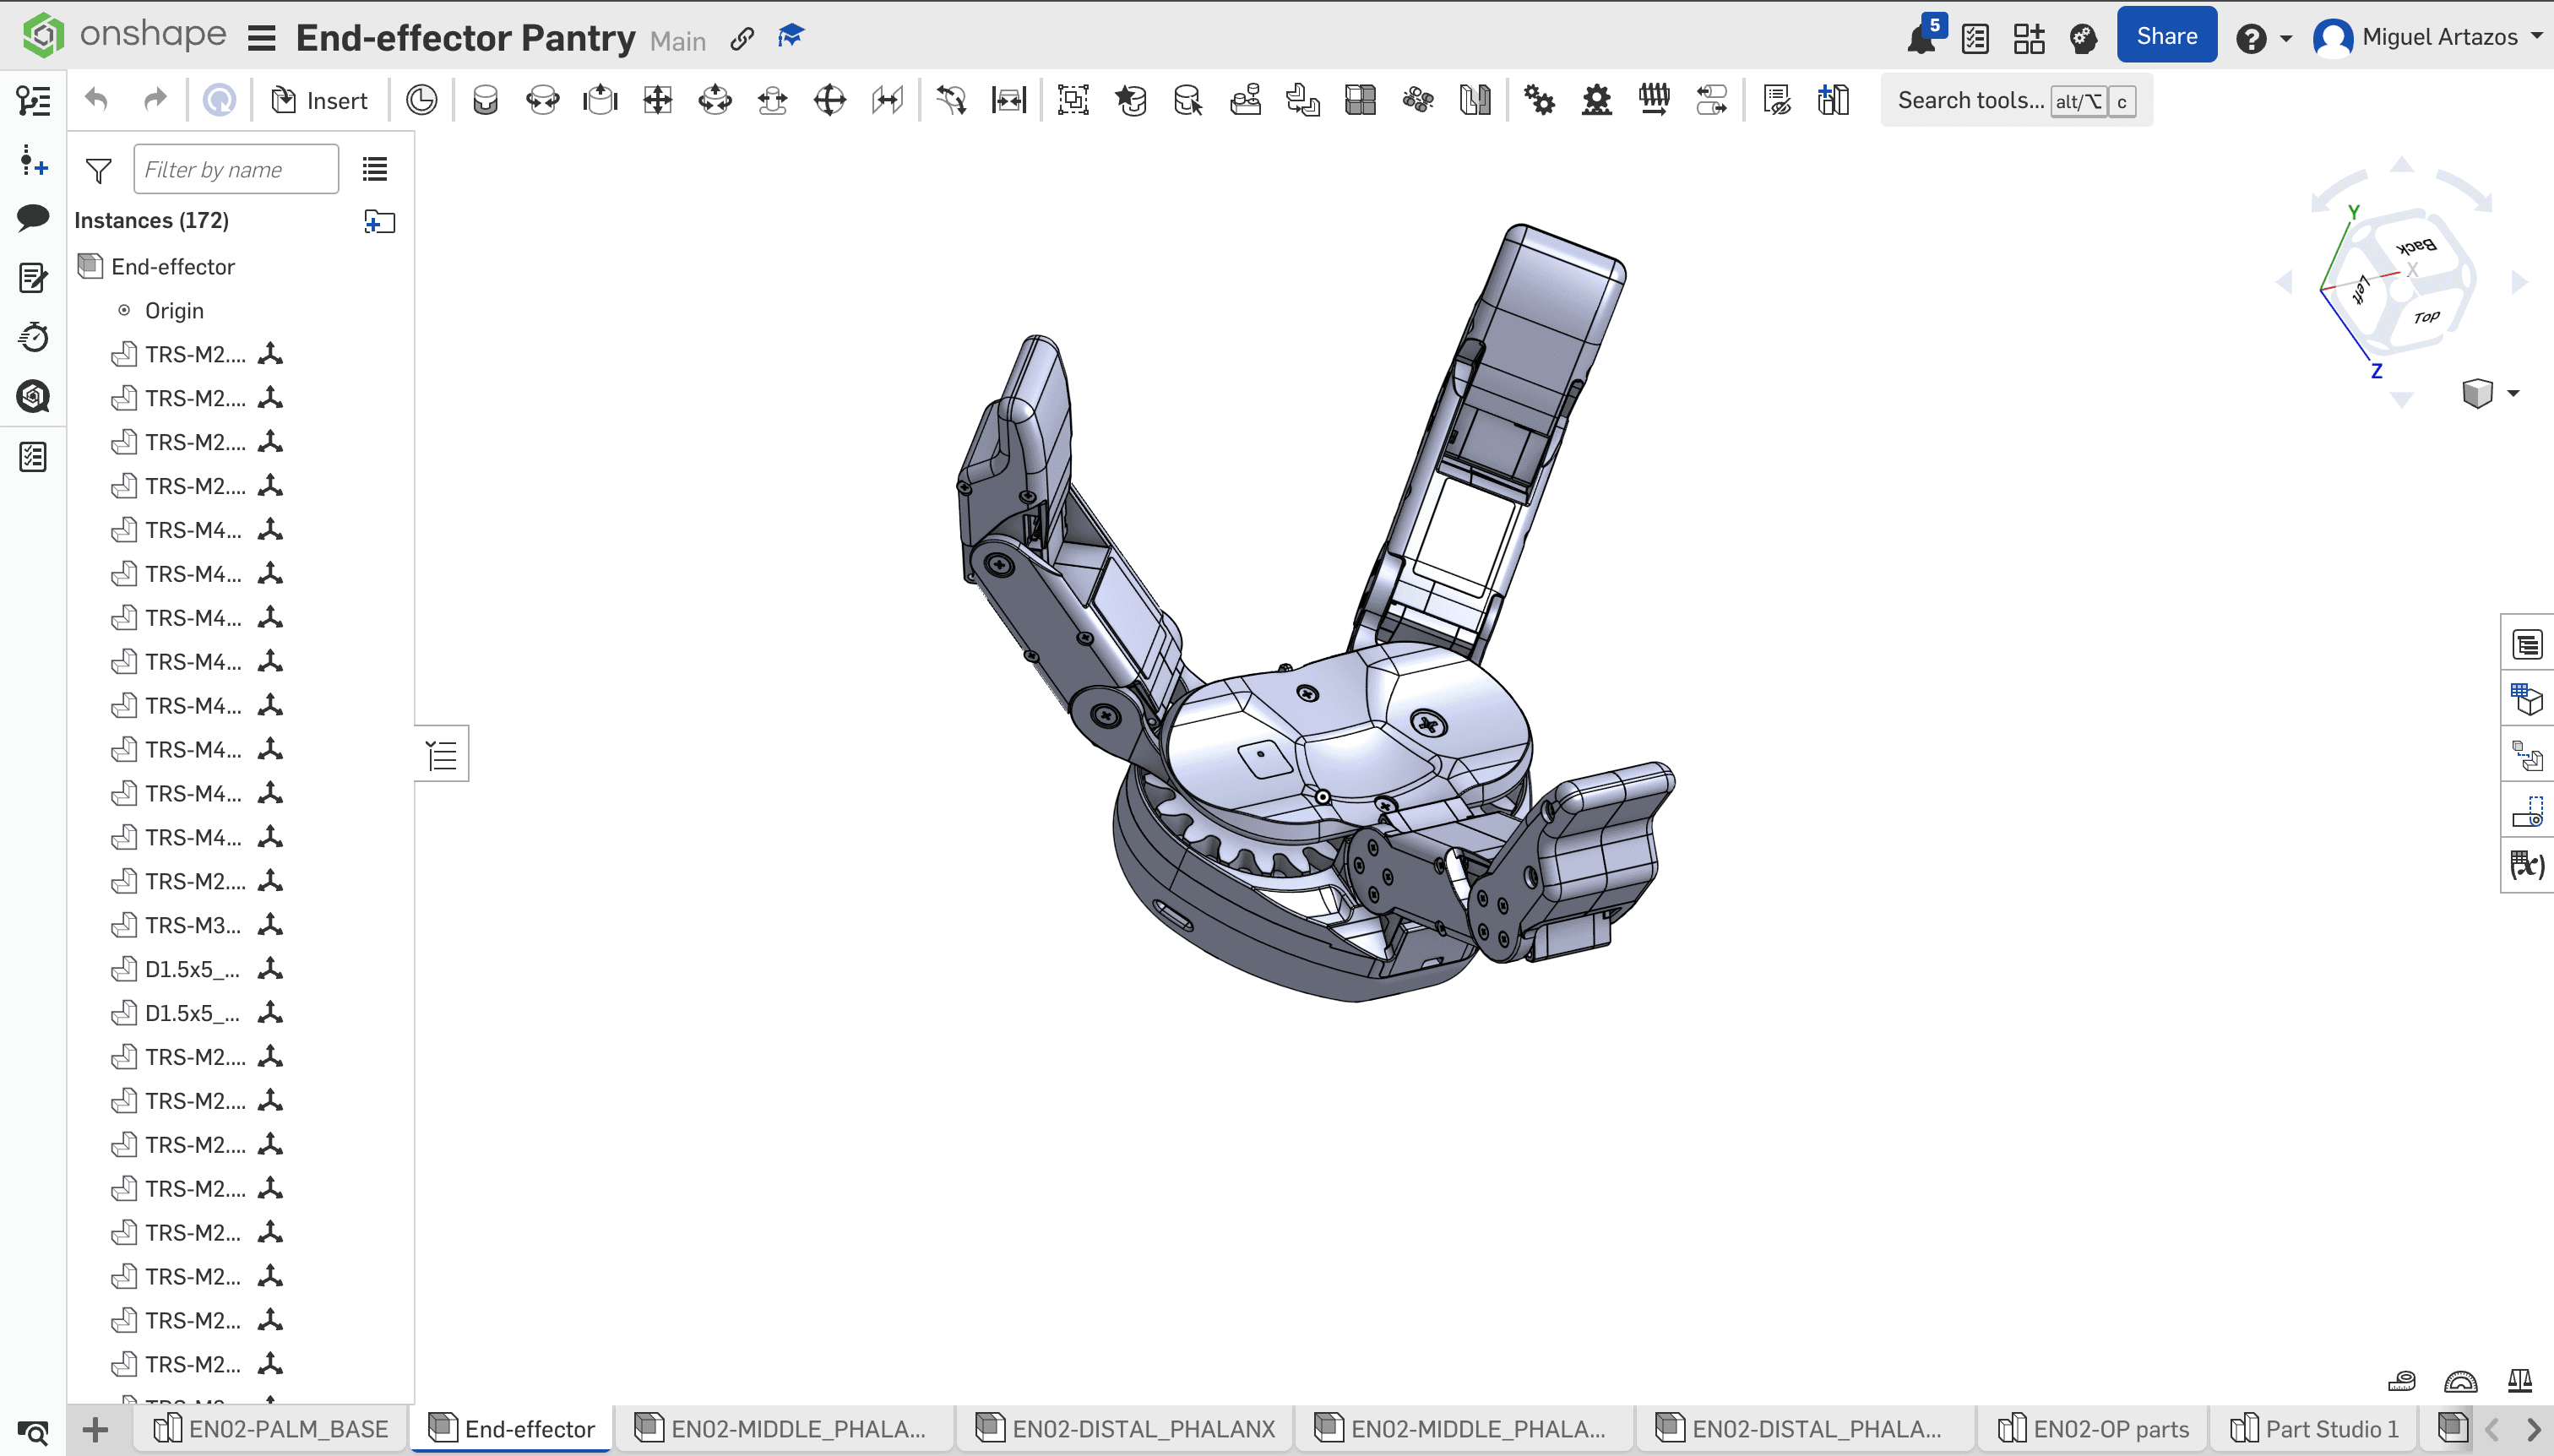Switch to EN02-DISTAL_PHALANX tab
The width and height of the screenshot is (2554, 1456).
(x=1125, y=1428)
